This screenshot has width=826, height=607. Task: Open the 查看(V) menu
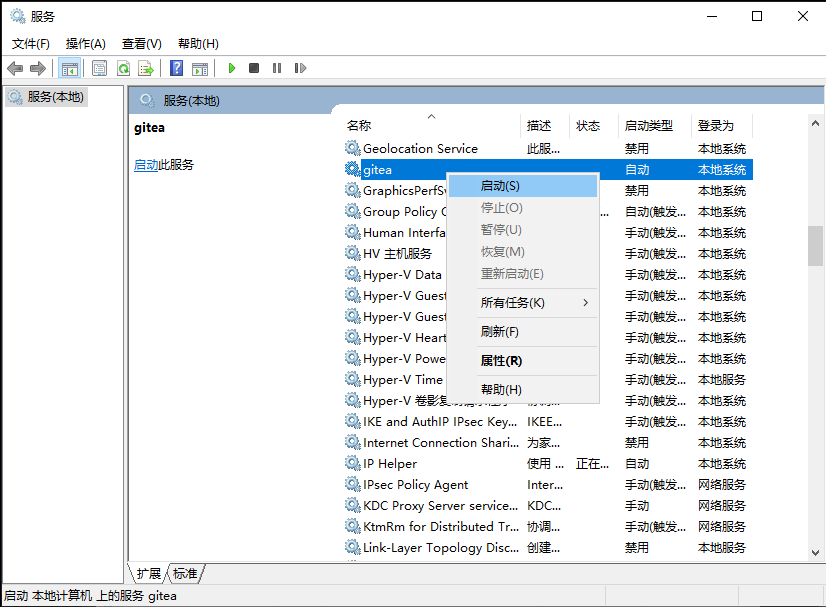tap(142, 44)
